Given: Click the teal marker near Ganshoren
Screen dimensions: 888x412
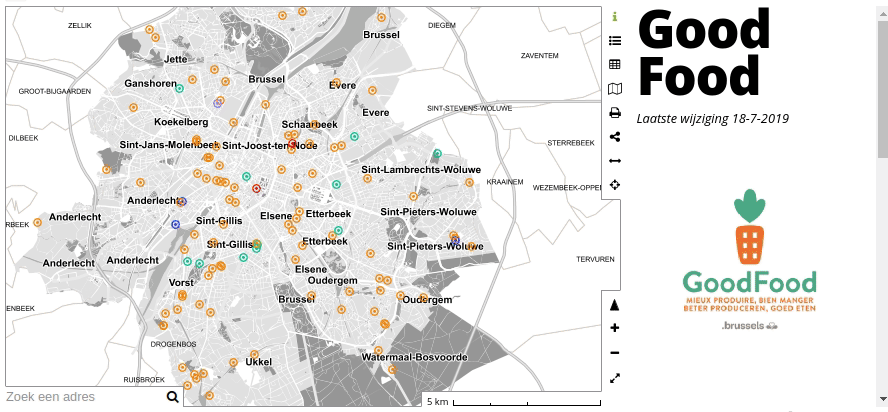Looking at the screenshot, I should click(180, 88).
